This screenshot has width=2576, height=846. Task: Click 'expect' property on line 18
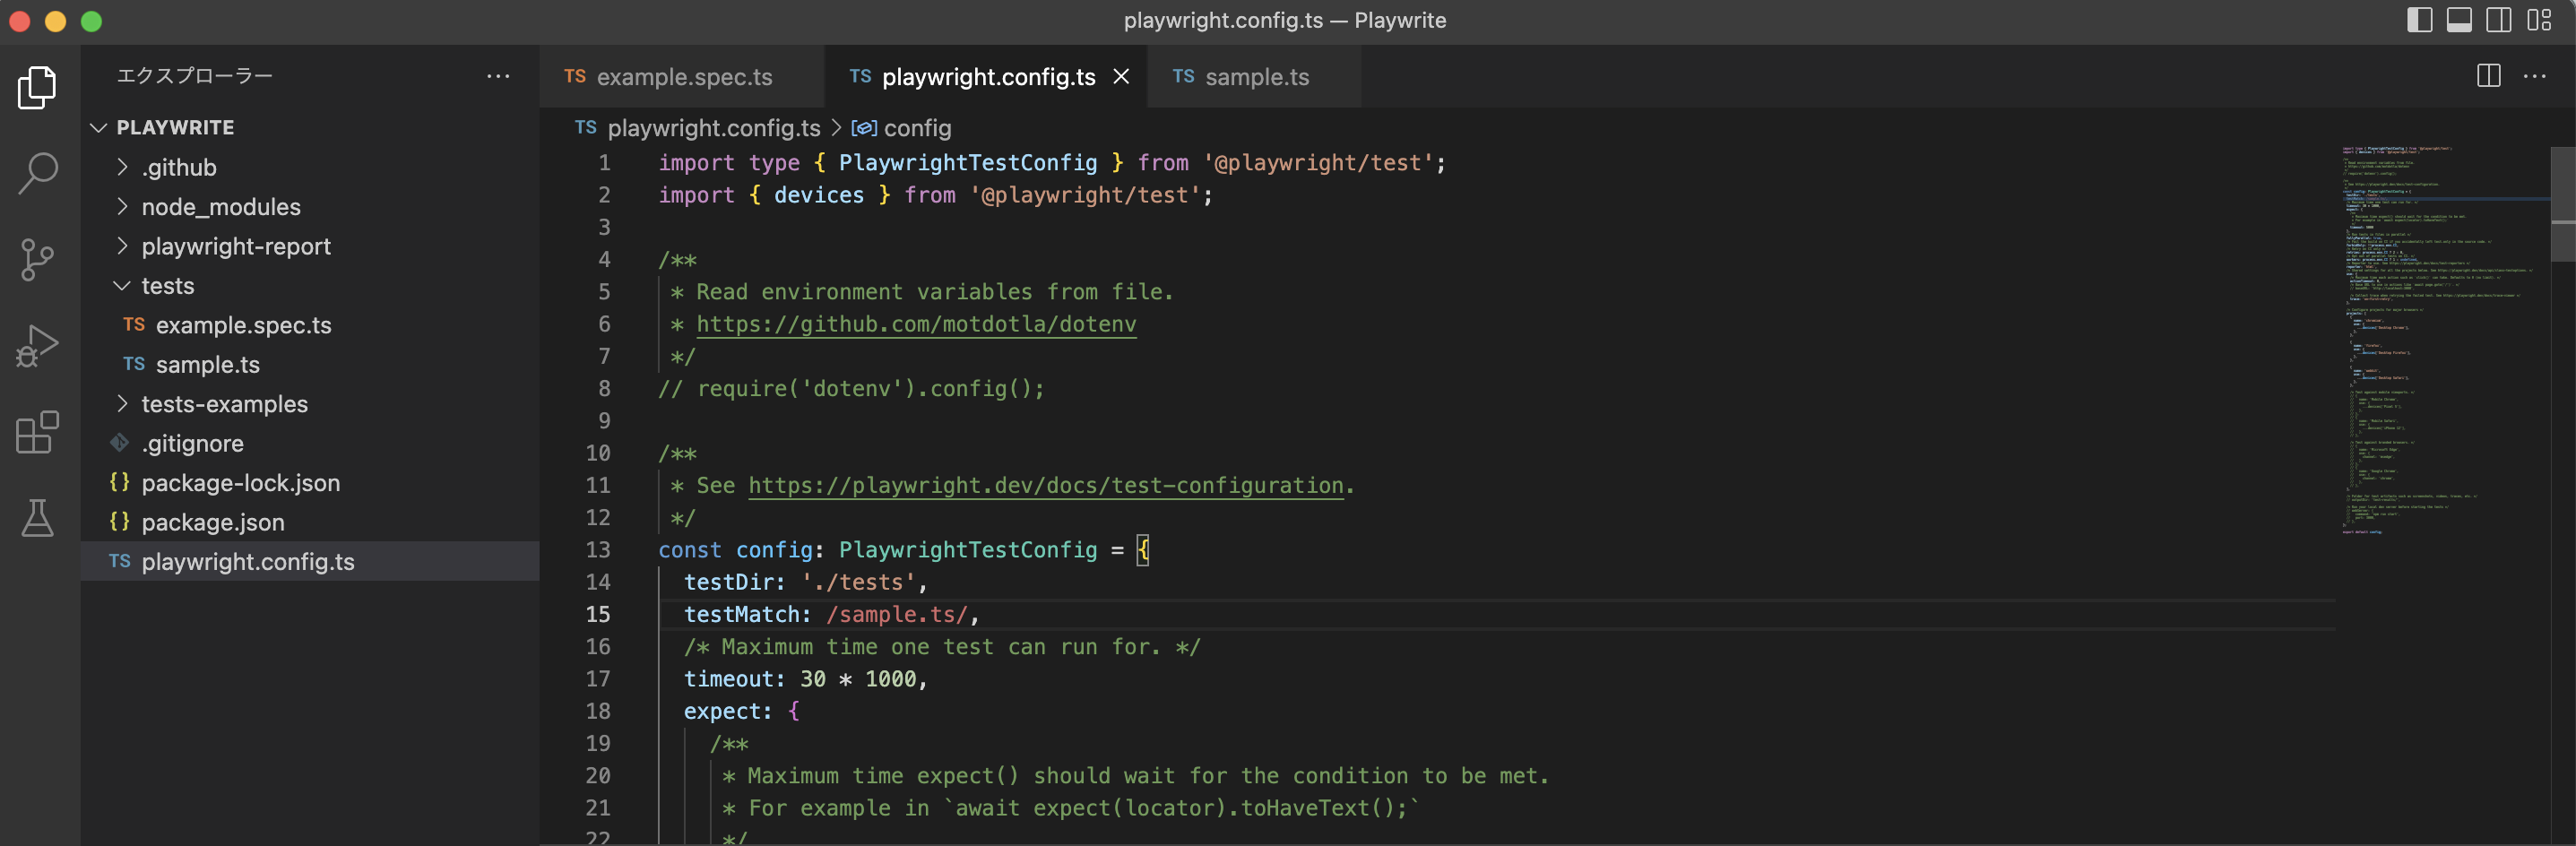pos(722,711)
